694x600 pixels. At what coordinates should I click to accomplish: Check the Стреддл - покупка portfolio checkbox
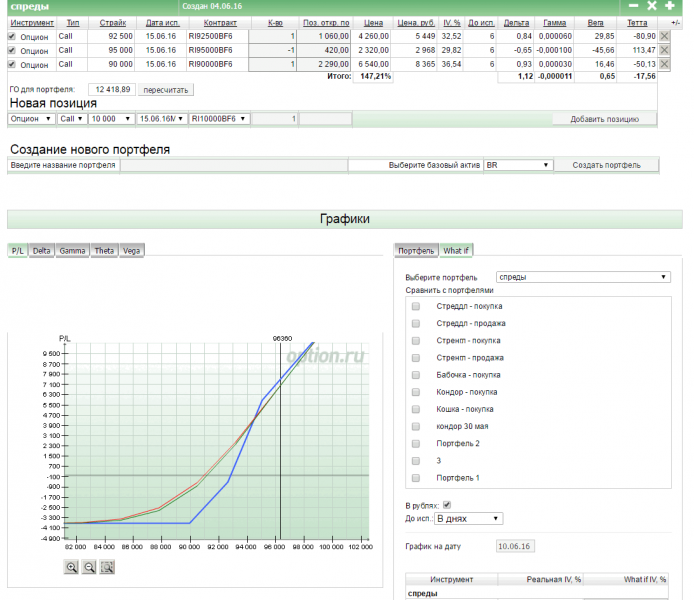click(416, 307)
